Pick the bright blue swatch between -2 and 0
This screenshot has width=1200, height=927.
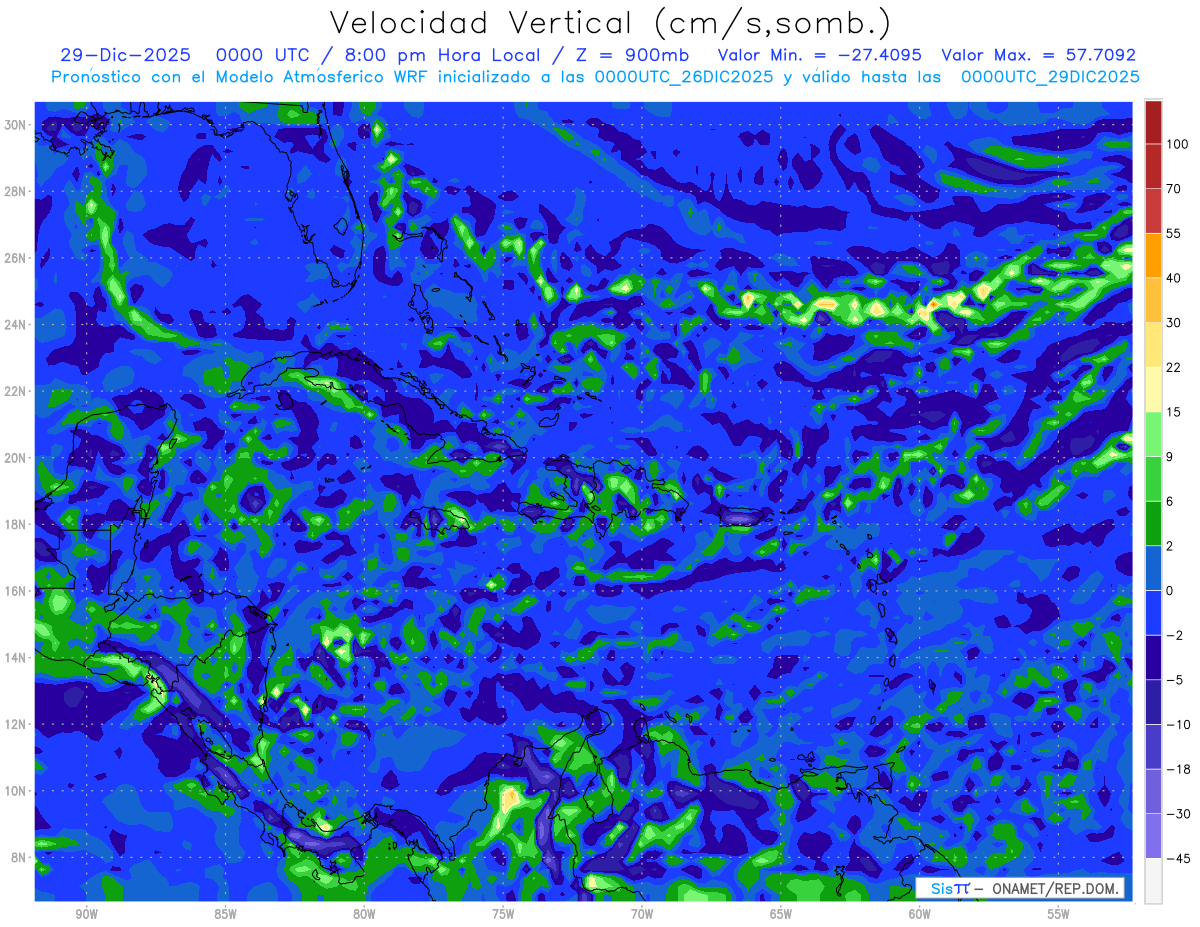point(1153,613)
